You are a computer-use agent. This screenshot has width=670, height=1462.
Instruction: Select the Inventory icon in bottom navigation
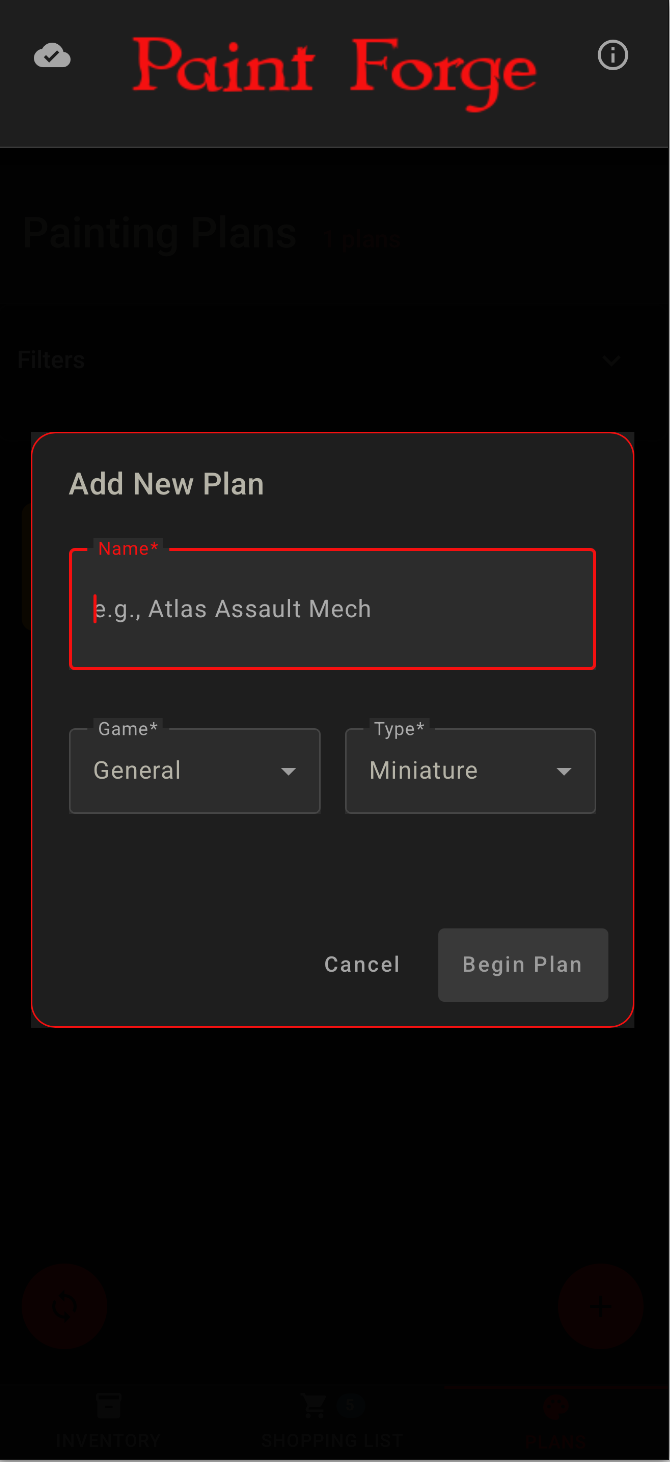coord(108,1405)
